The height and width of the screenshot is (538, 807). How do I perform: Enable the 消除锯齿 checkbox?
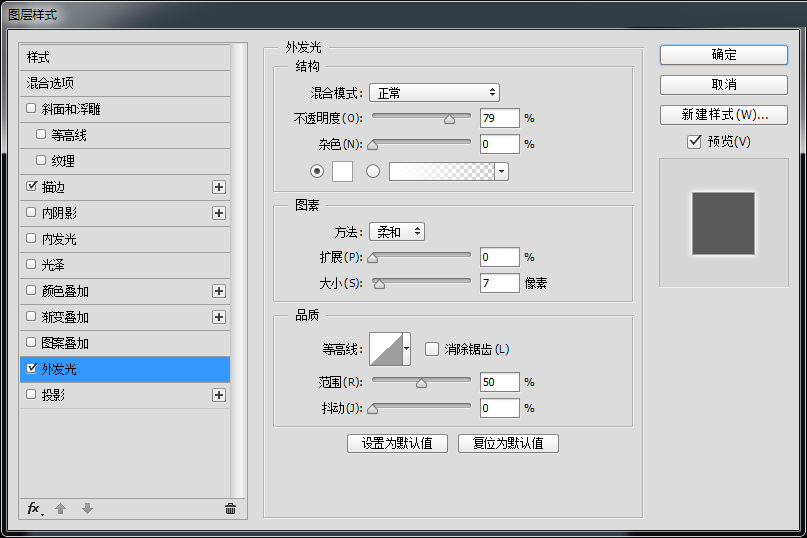pyautogui.click(x=432, y=349)
